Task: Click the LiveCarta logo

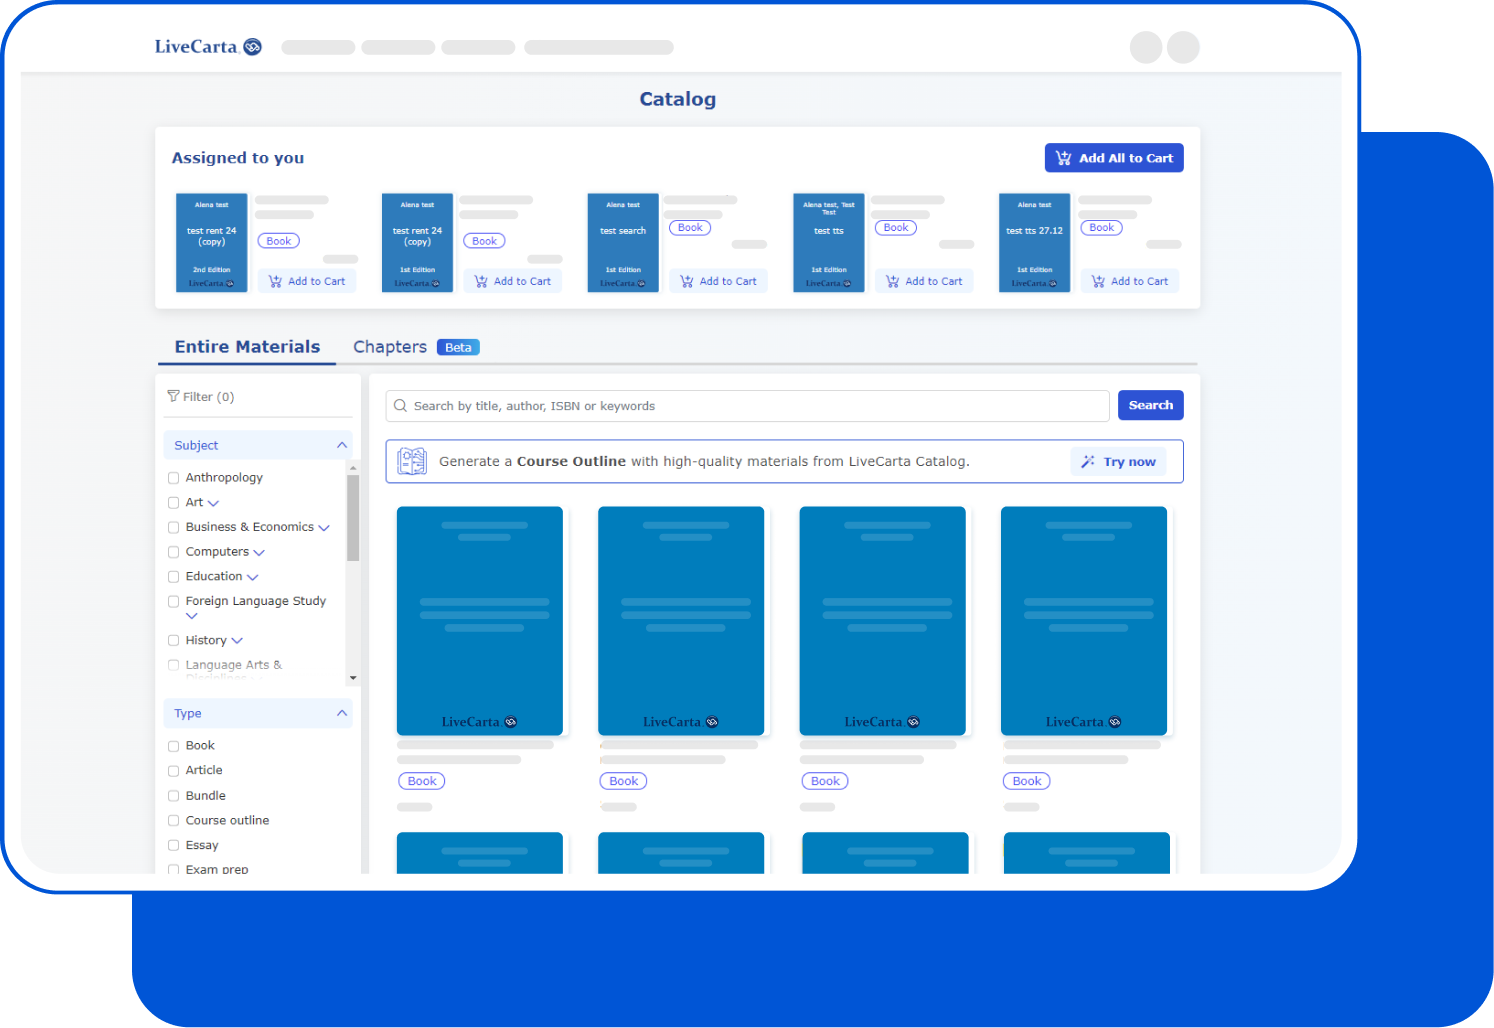Action: (x=207, y=46)
